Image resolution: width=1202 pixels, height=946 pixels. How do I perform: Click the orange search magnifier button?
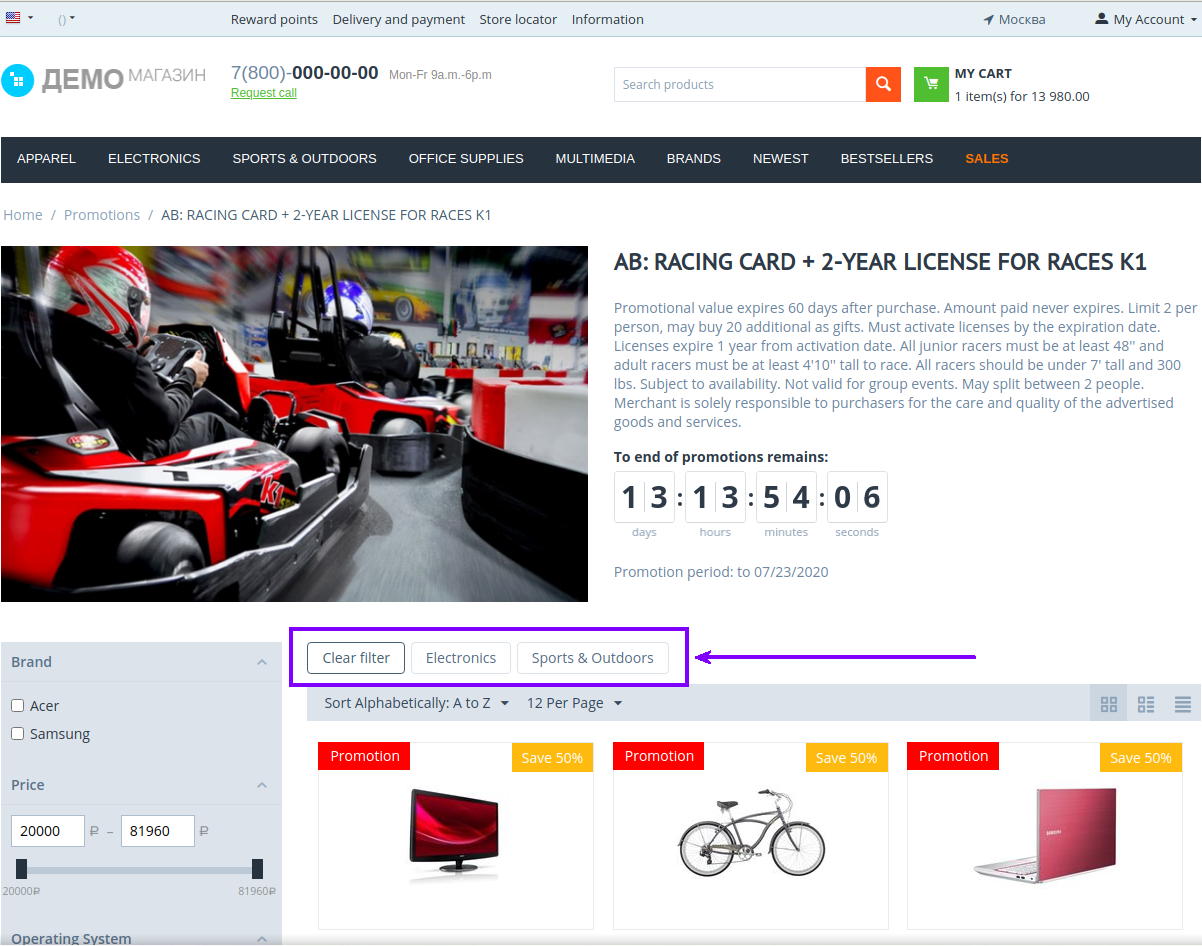(883, 85)
